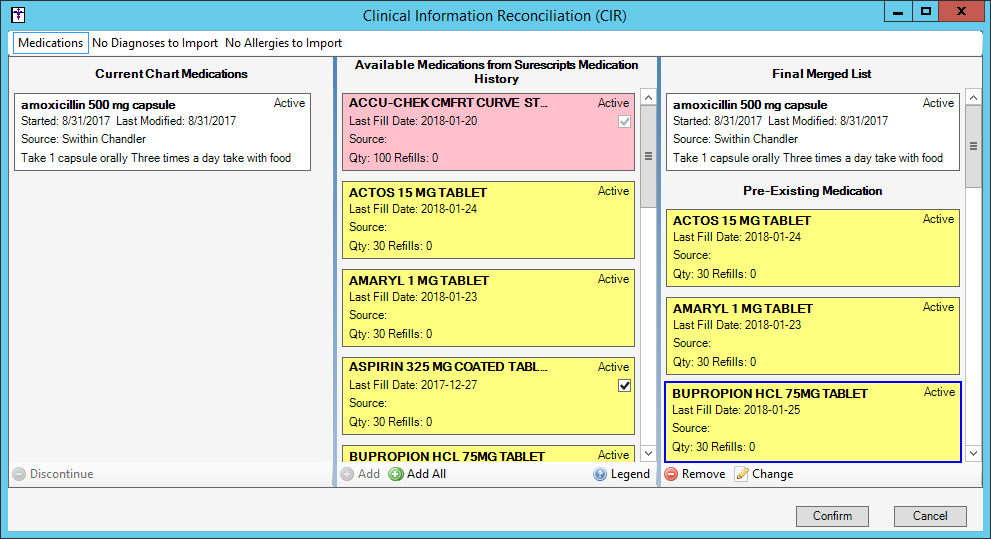Click the Add button label
Image resolution: width=991 pixels, height=539 pixels.
[x=368, y=474]
